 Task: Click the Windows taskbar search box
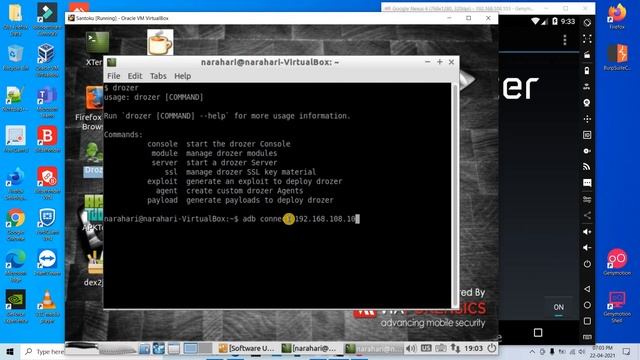44,351
